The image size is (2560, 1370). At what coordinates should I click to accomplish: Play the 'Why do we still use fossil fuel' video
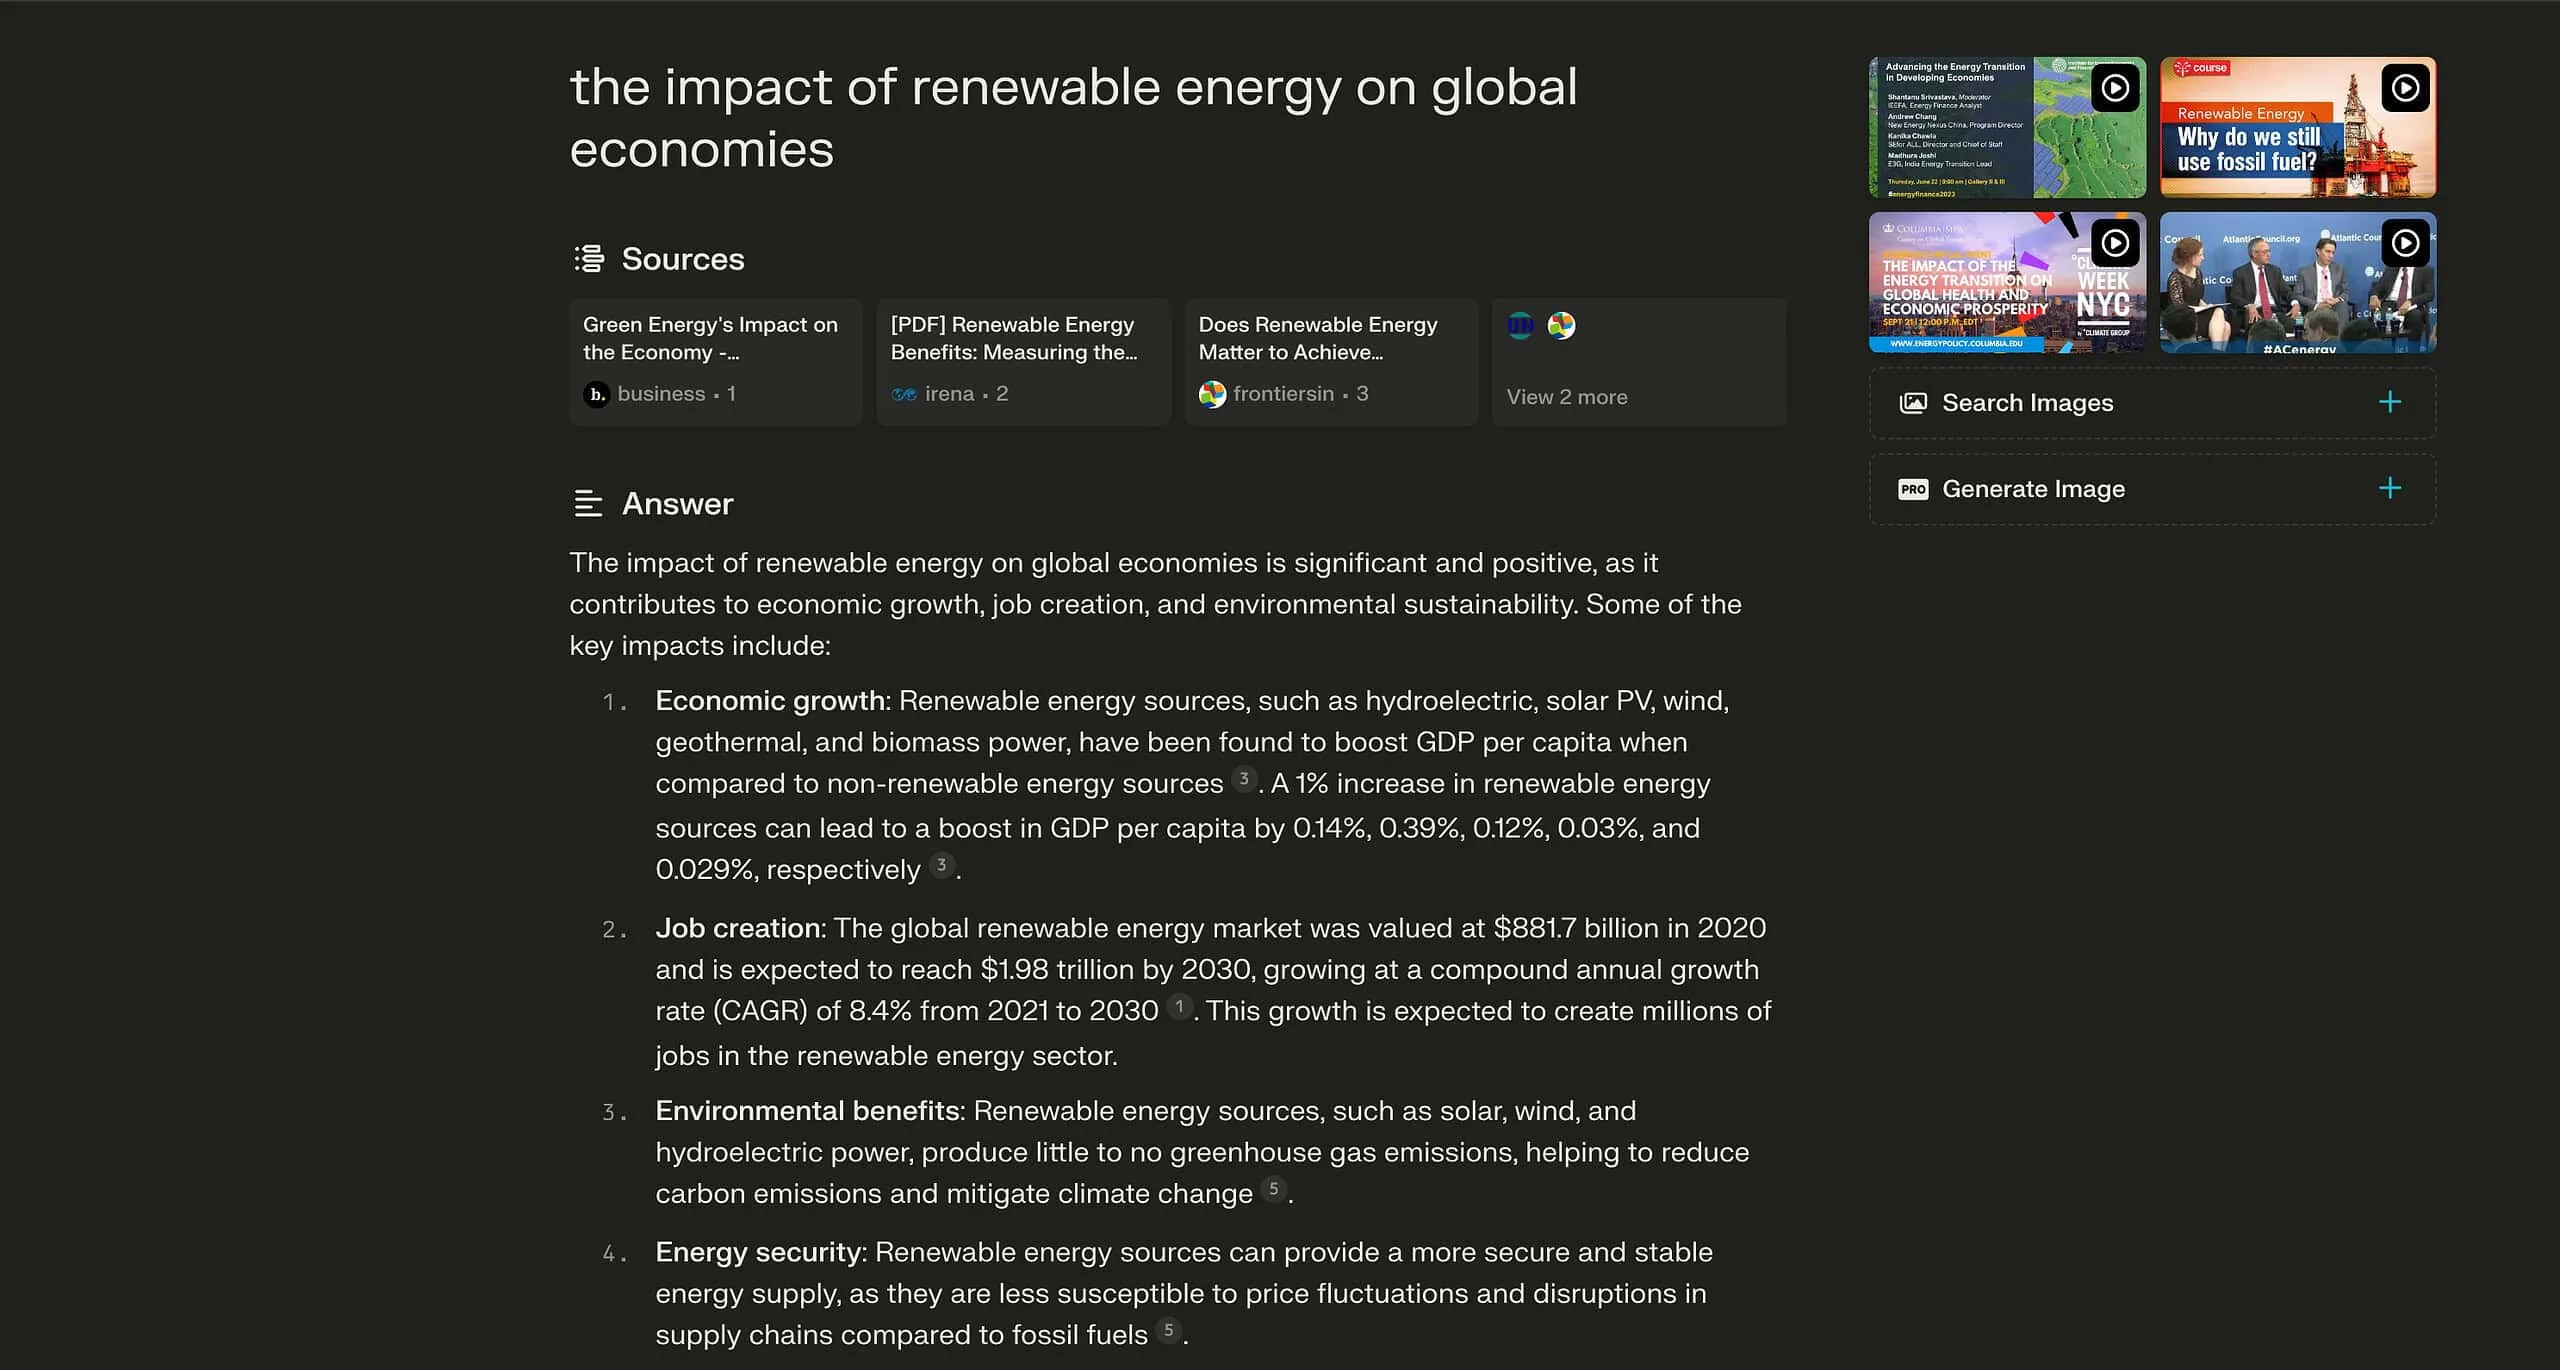2405,88
